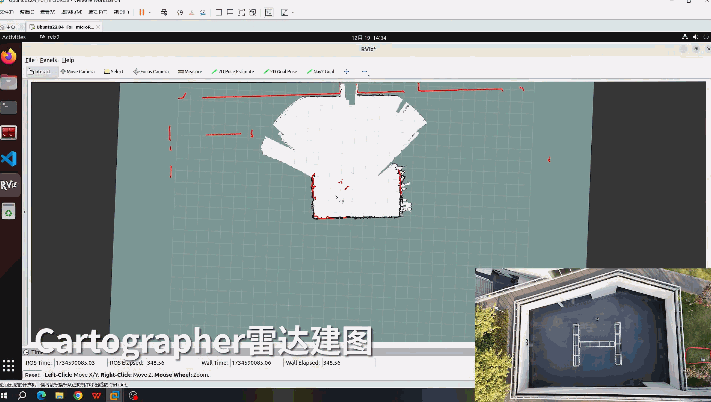Click VMware take snapshot icon
The width and height of the screenshot is (711, 402).
click(x=180, y=12)
